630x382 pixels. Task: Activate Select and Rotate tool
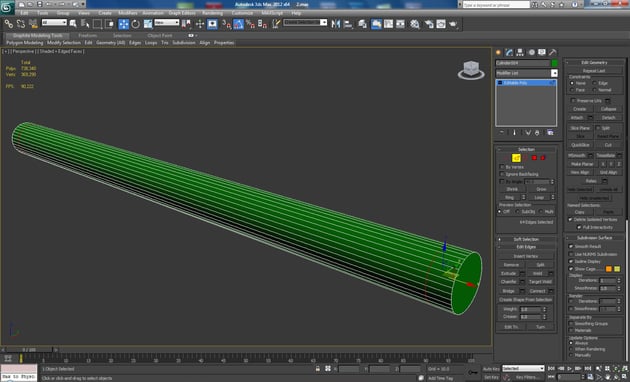(135, 24)
